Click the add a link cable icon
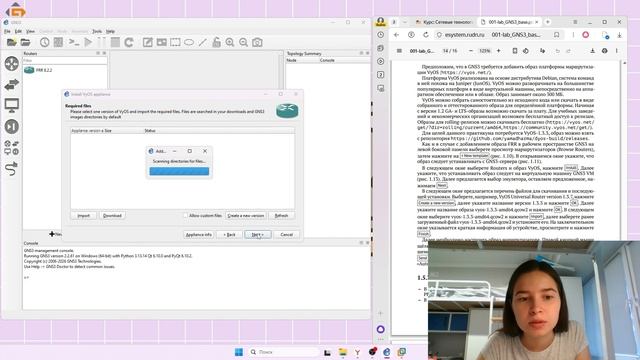This screenshot has width=640, height=360. click(11, 169)
